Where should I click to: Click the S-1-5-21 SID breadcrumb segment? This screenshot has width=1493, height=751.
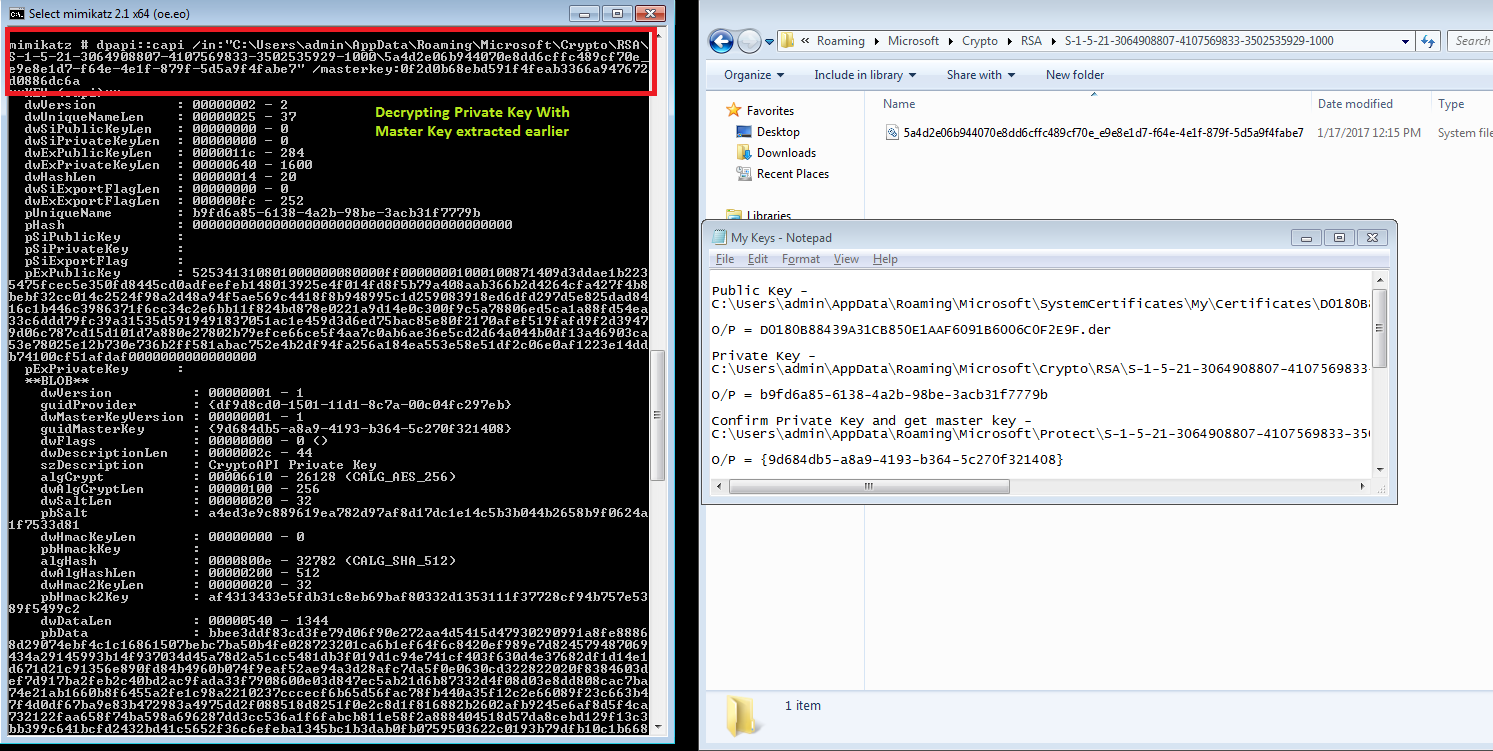click(x=1198, y=41)
